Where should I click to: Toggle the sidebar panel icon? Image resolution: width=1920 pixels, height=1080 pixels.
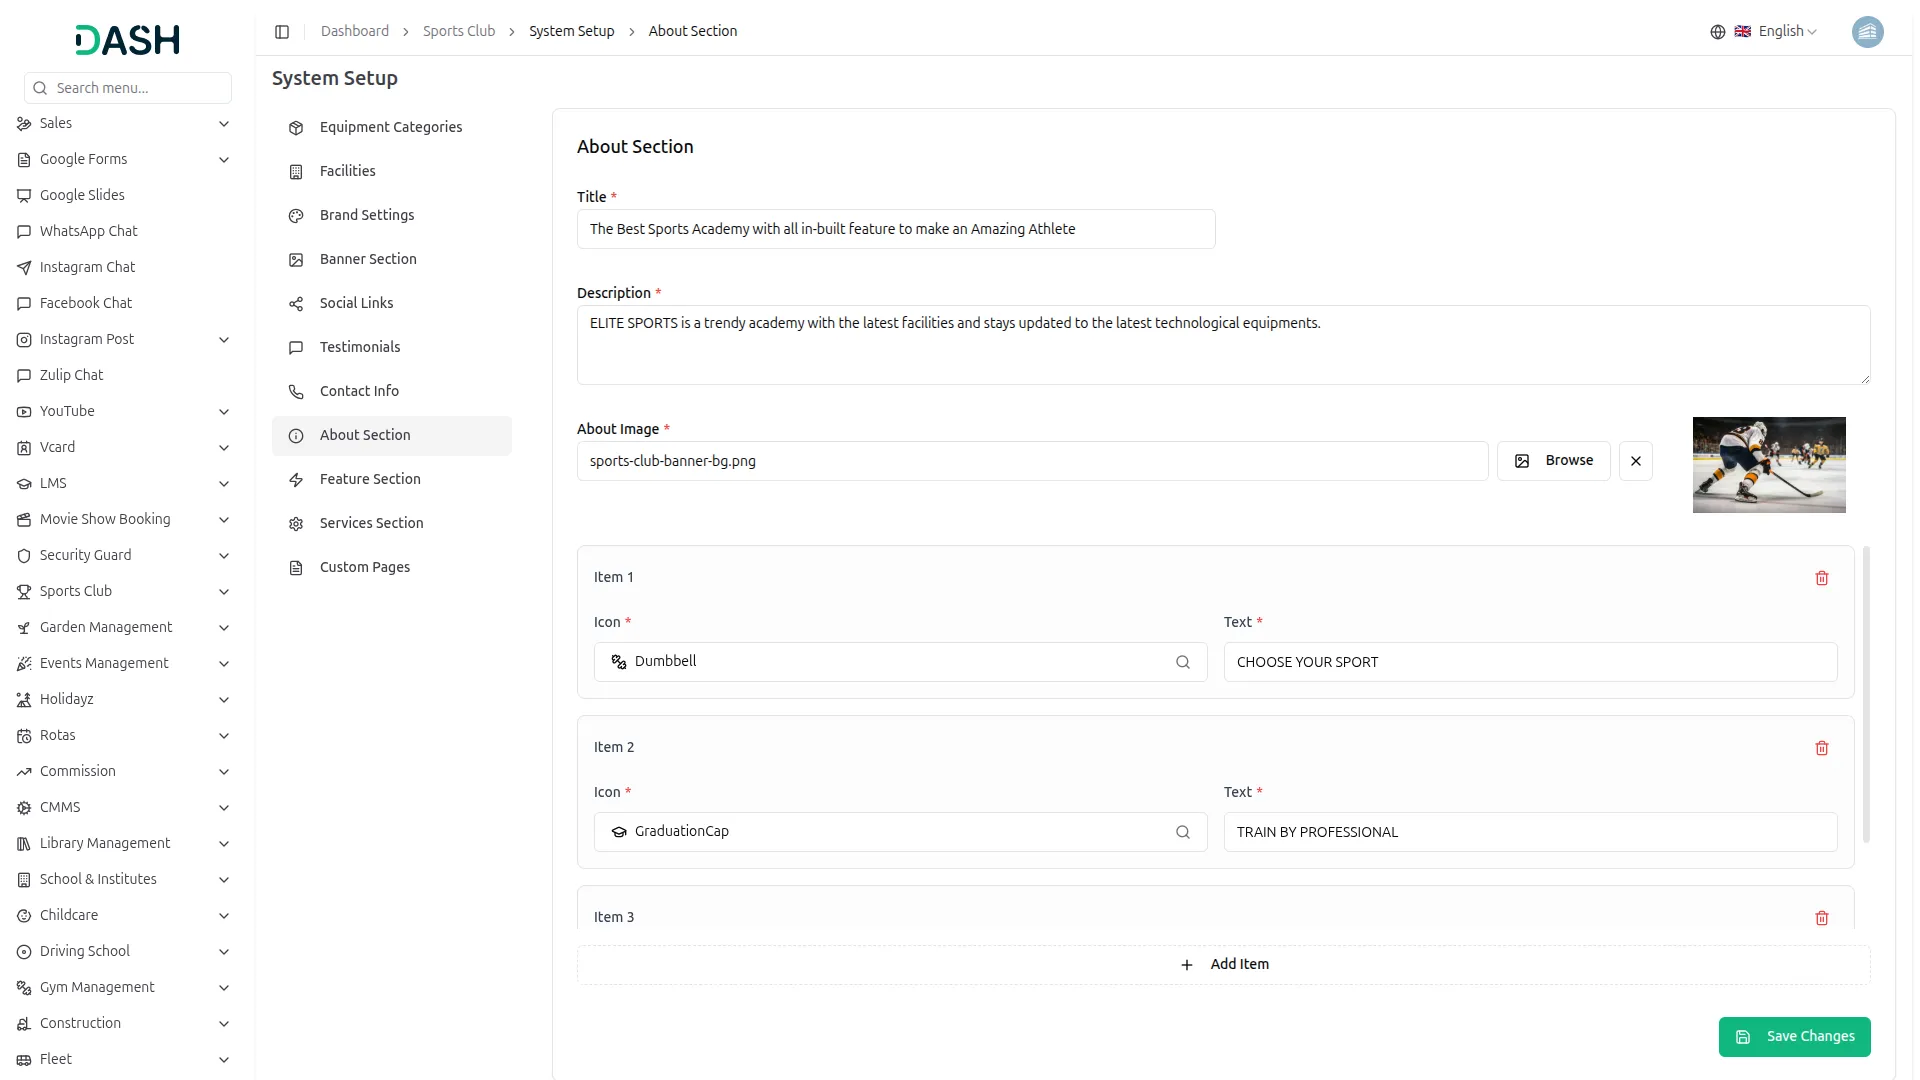pos(282,32)
